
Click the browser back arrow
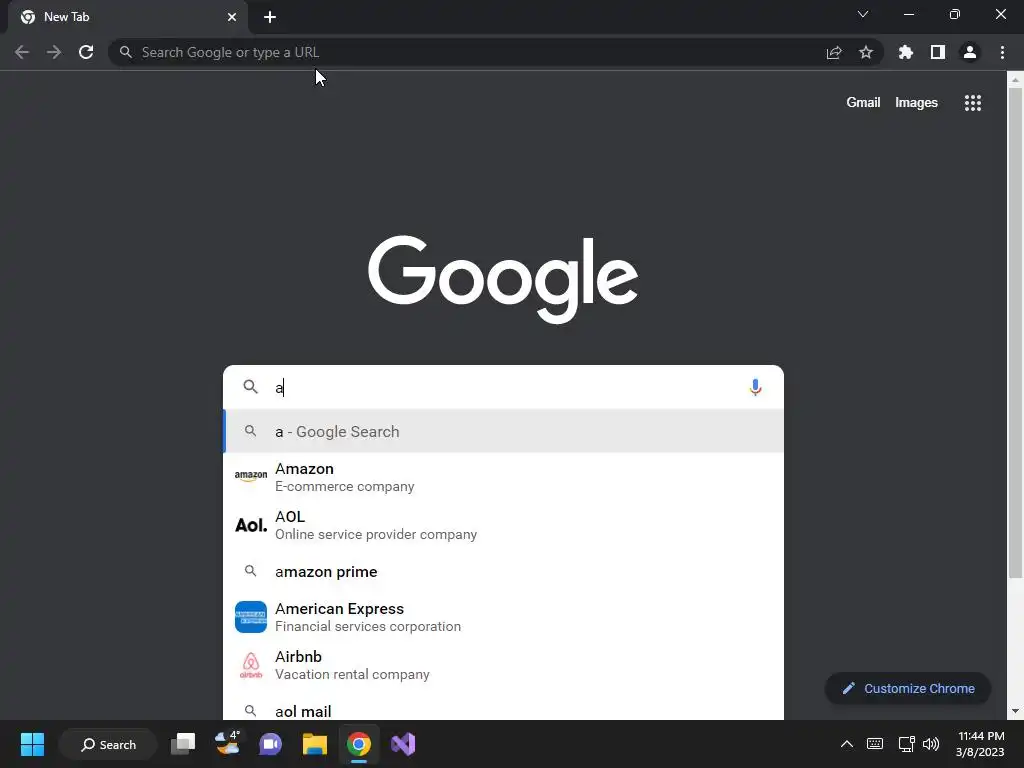coord(22,52)
